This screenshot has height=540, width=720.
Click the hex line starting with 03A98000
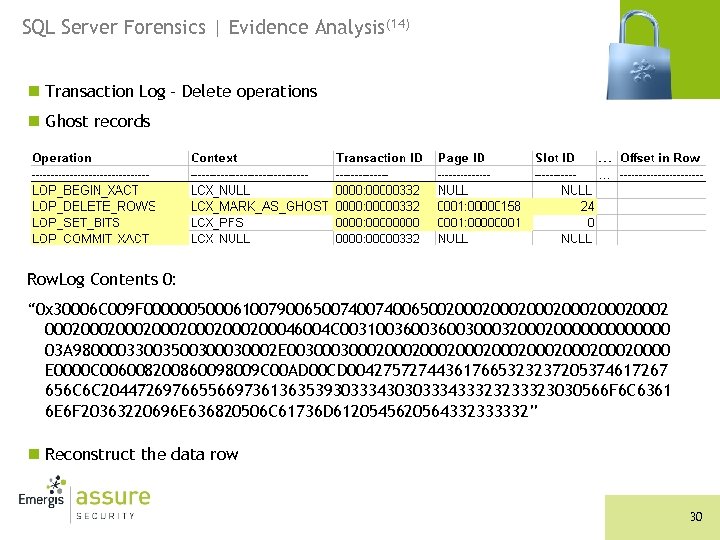pyautogui.click(x=357, y=350)
